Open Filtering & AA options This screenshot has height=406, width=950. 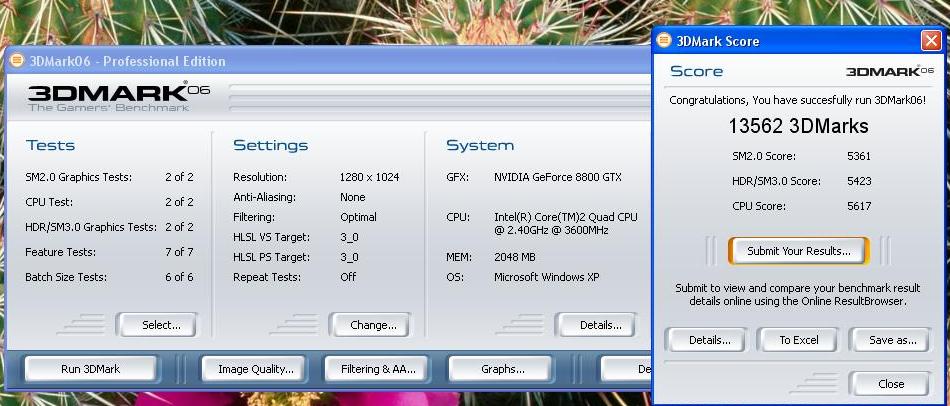point(377,368)
